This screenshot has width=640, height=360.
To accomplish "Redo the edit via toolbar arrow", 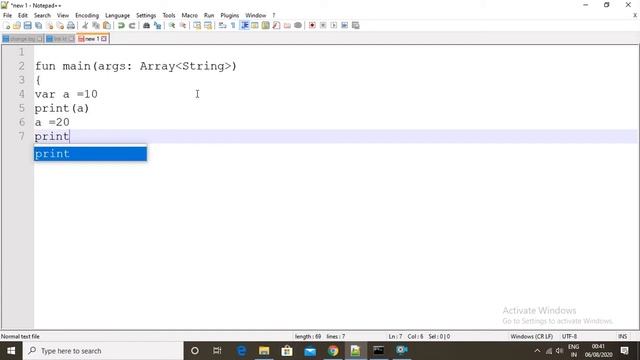I will pos(132,25).
